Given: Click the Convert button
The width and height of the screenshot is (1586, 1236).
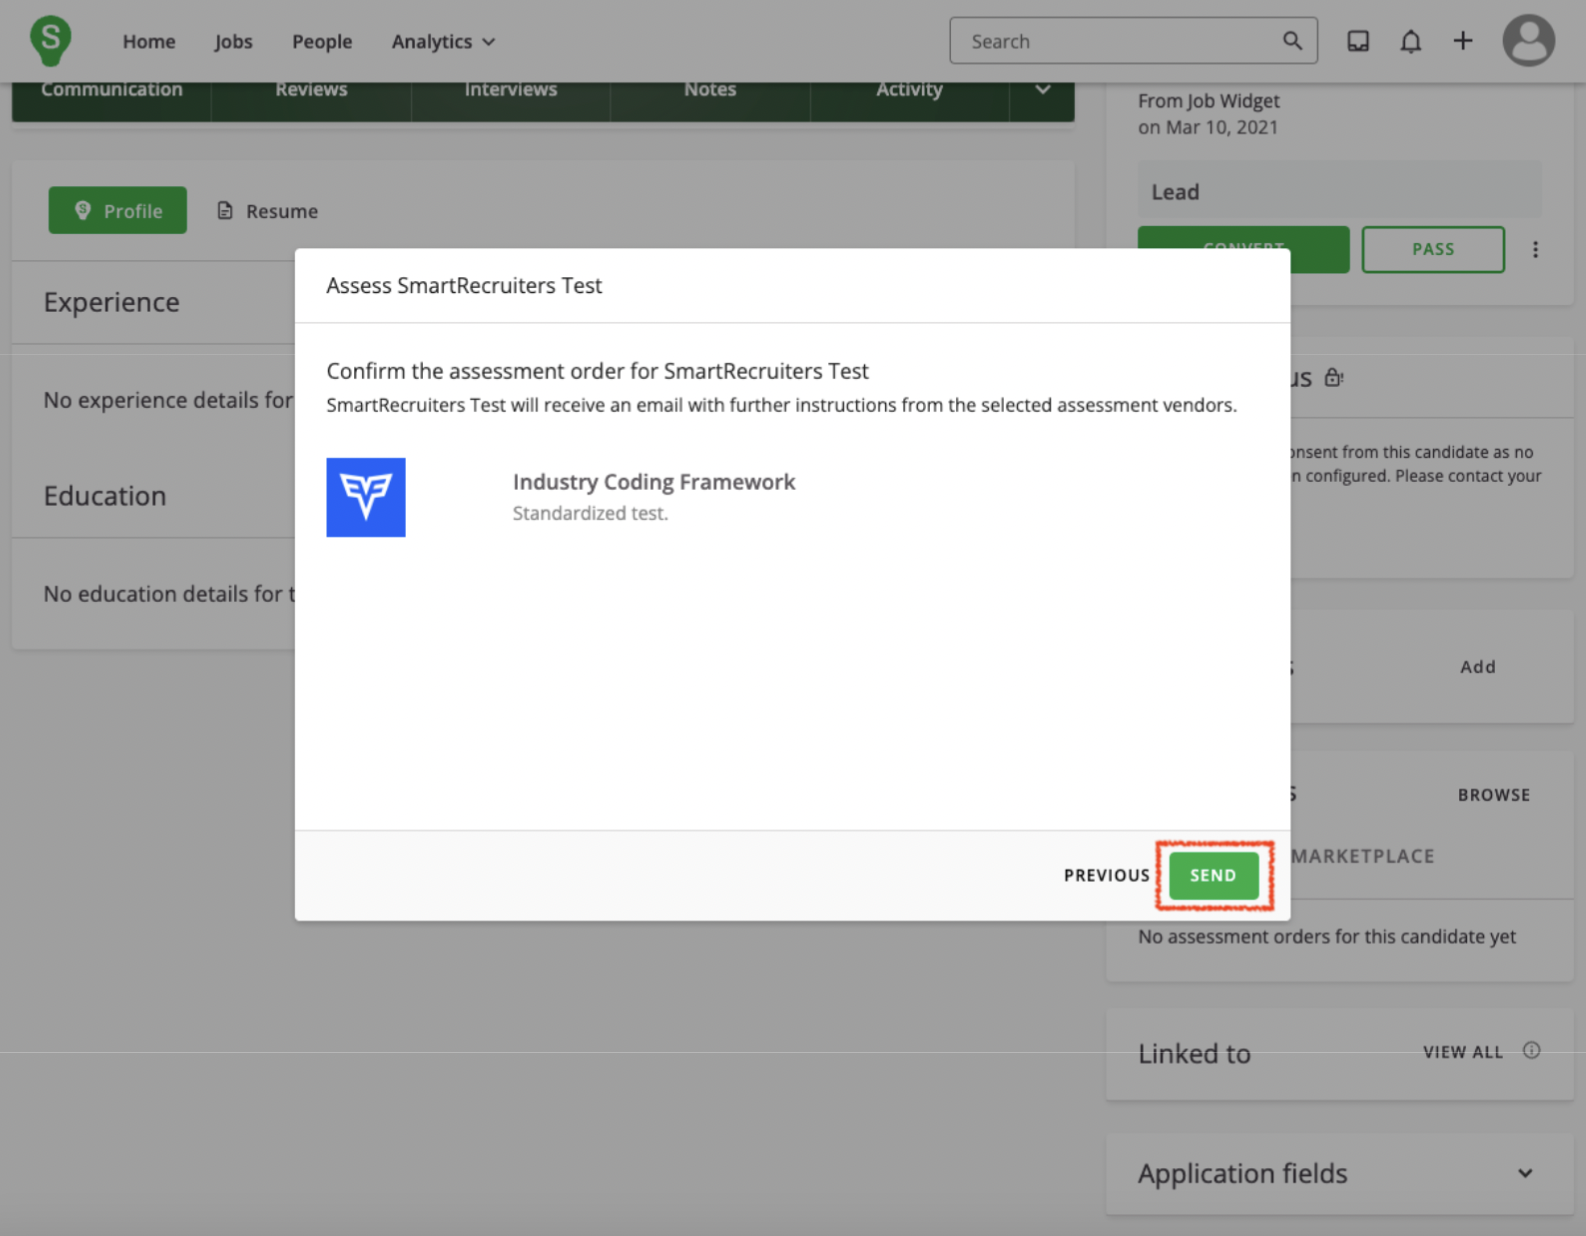Looking at the screenshot, I should (x=1243, y=249).
